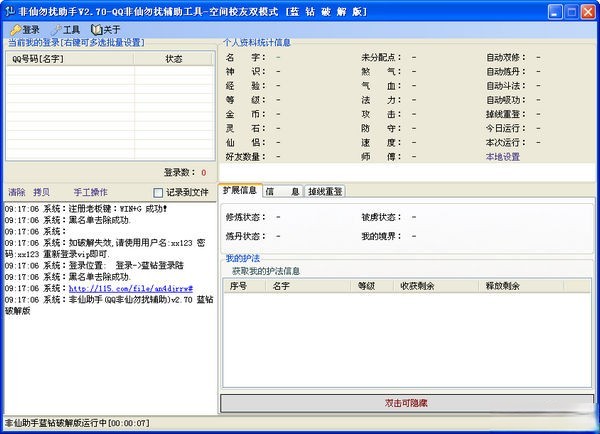The height and width of the screenshot is (434, 600).
Task: Open the 手工操作 manual operation link
Action: coord(90,192)
